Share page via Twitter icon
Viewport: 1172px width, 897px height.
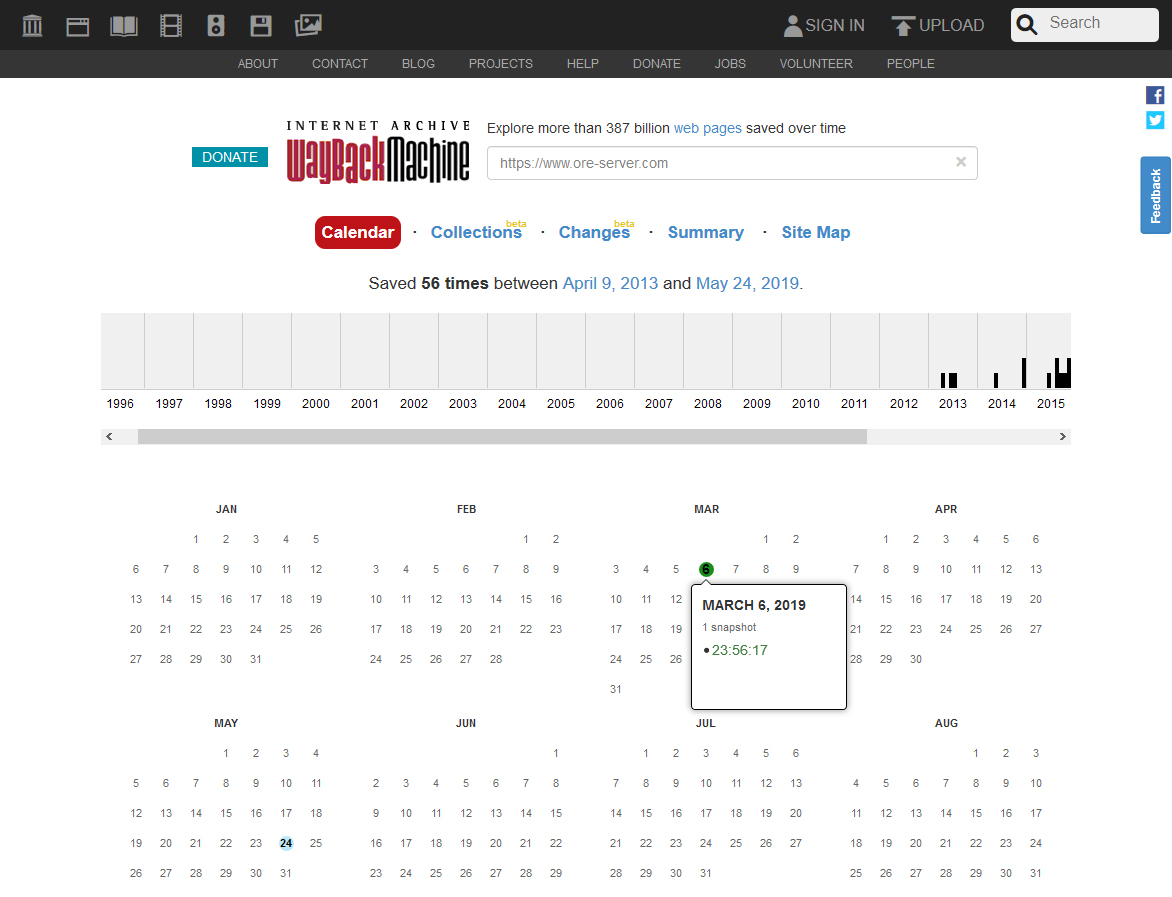[1155, 120]
